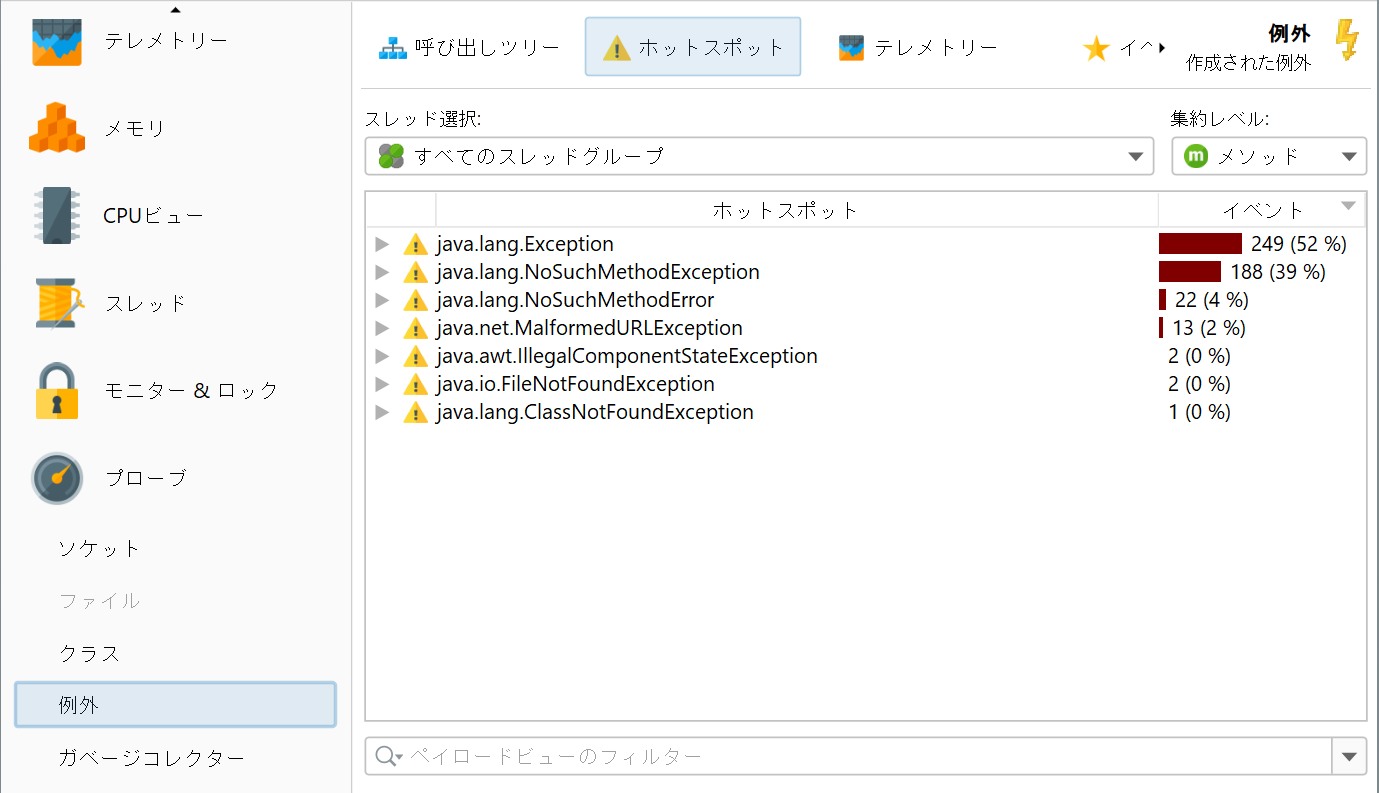The height and width of the screenshot is (793, 1379).
Task: Click warning icon for java.lang.Exception
Action: point(415,244)
